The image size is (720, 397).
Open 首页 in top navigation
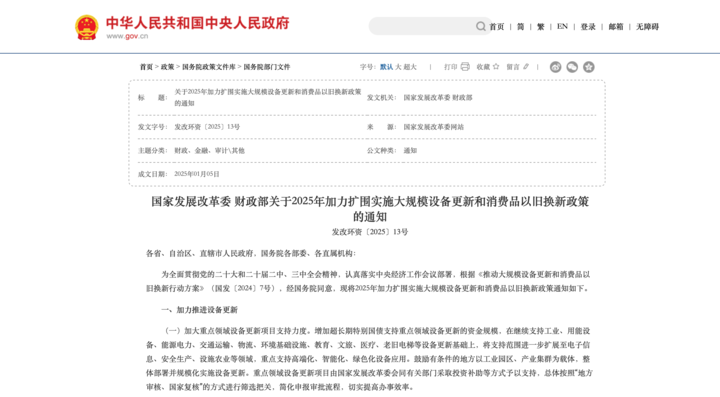click(x=496, y=27)
